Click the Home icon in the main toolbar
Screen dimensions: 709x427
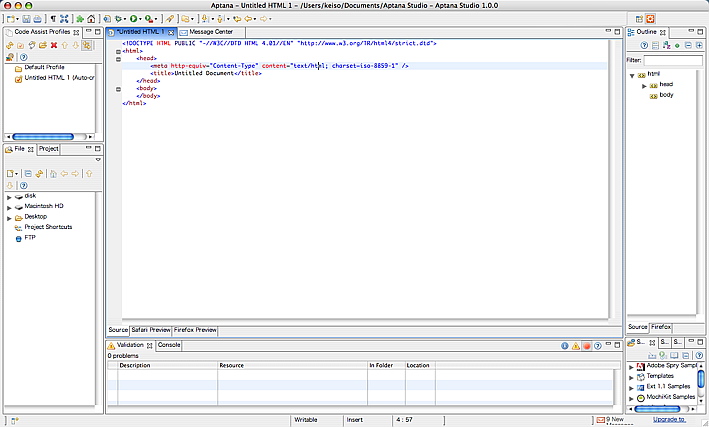click(92, 19)
